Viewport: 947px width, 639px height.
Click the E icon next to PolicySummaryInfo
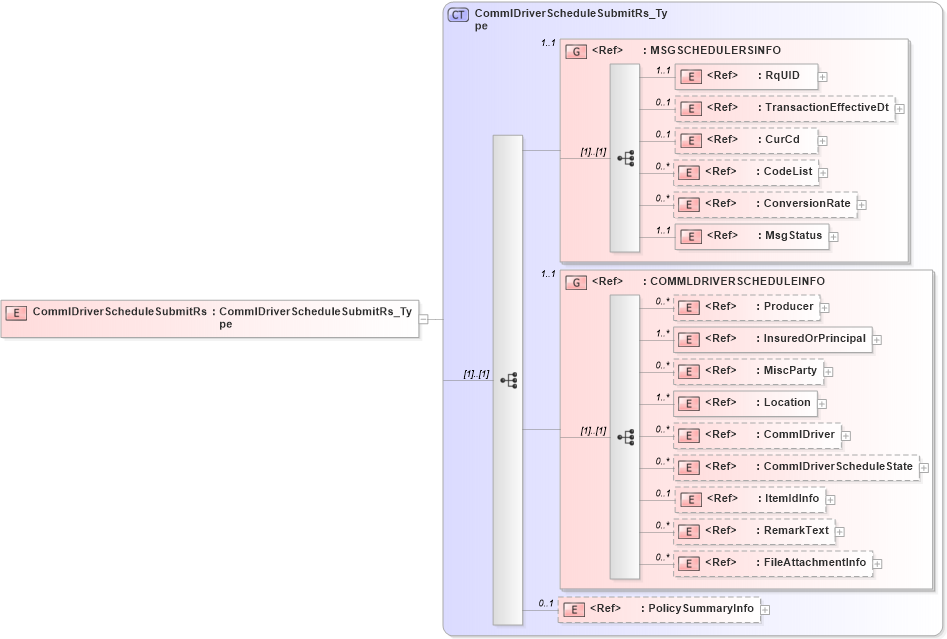tap(573, 608)
